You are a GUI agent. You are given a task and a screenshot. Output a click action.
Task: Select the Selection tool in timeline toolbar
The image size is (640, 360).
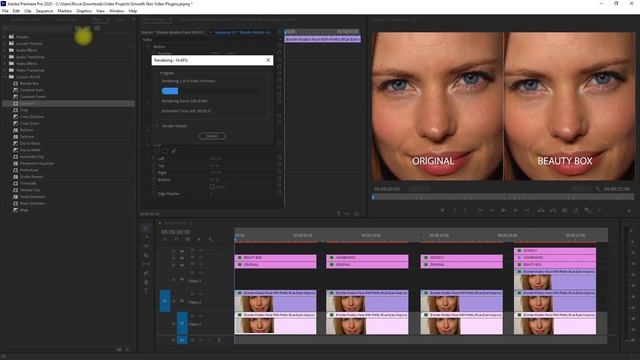(x=146, y=229)
